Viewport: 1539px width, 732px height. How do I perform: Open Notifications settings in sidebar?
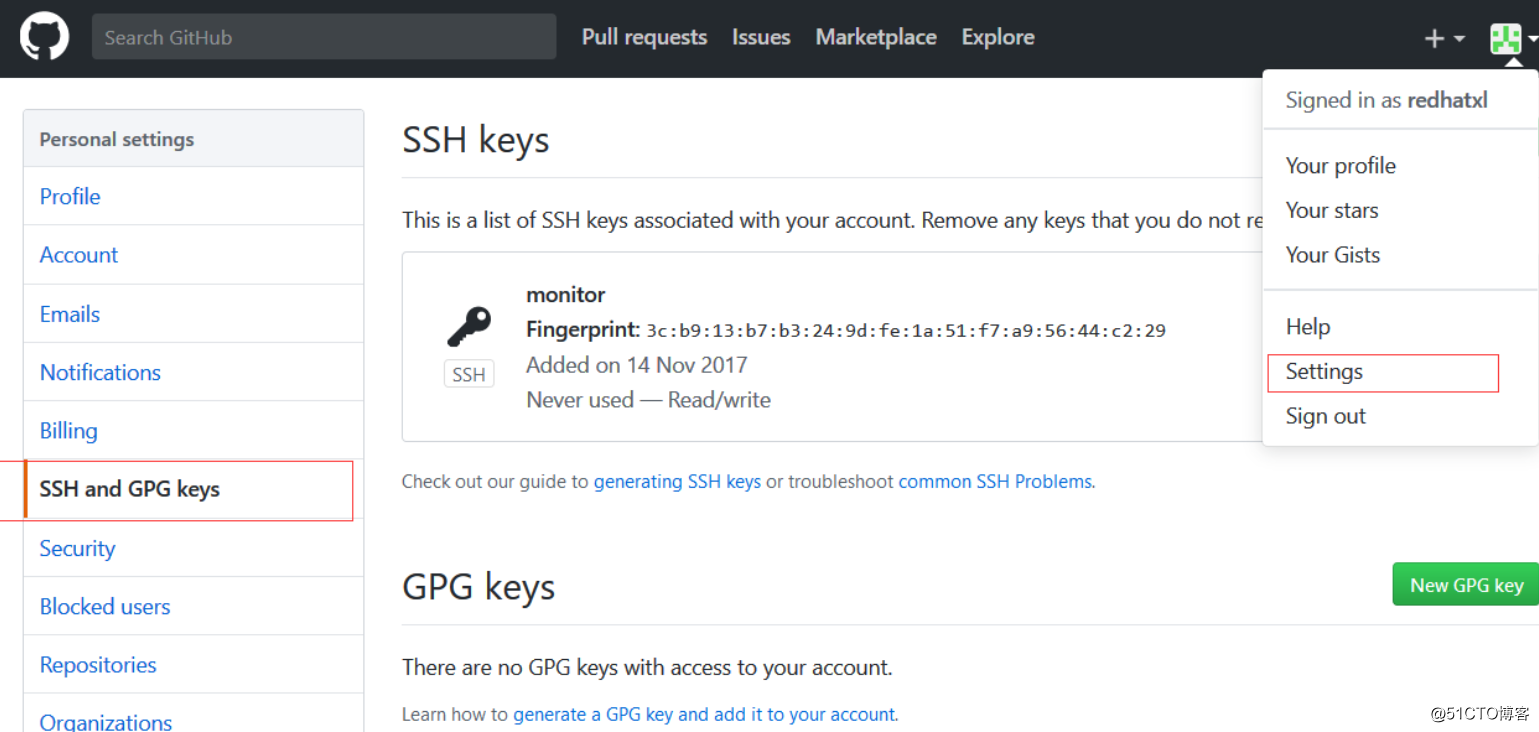(x=193, y=372)
